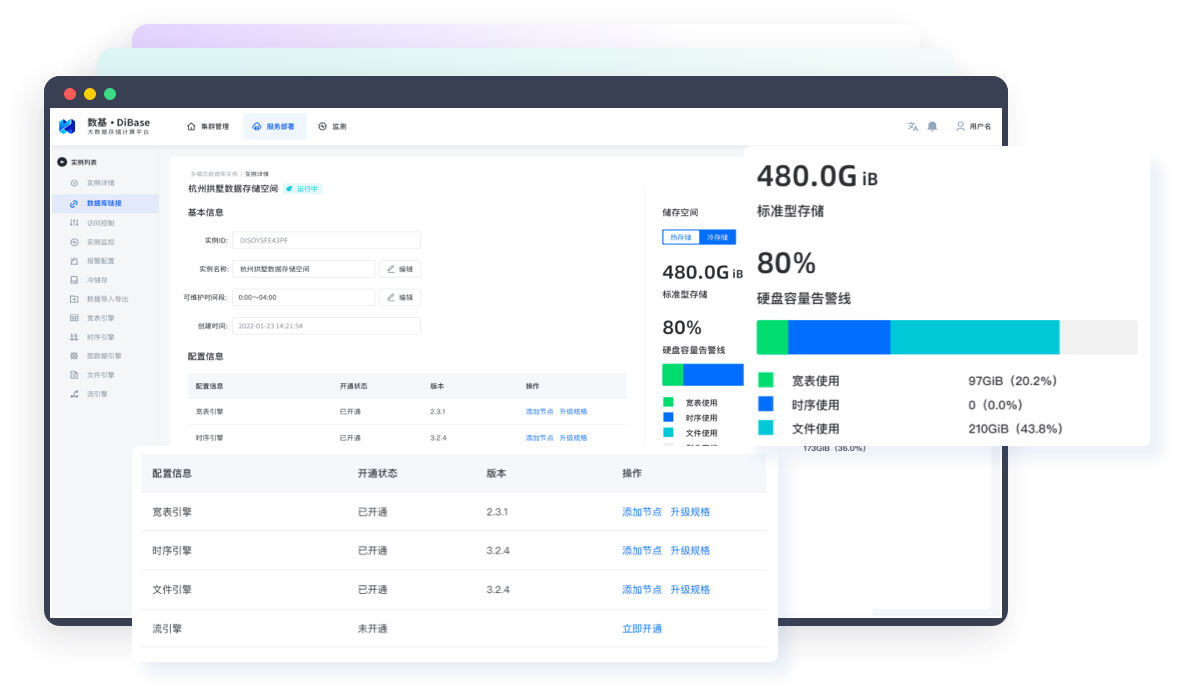
Task: Click the cloud icon on 服务部署
Action: 257,126
